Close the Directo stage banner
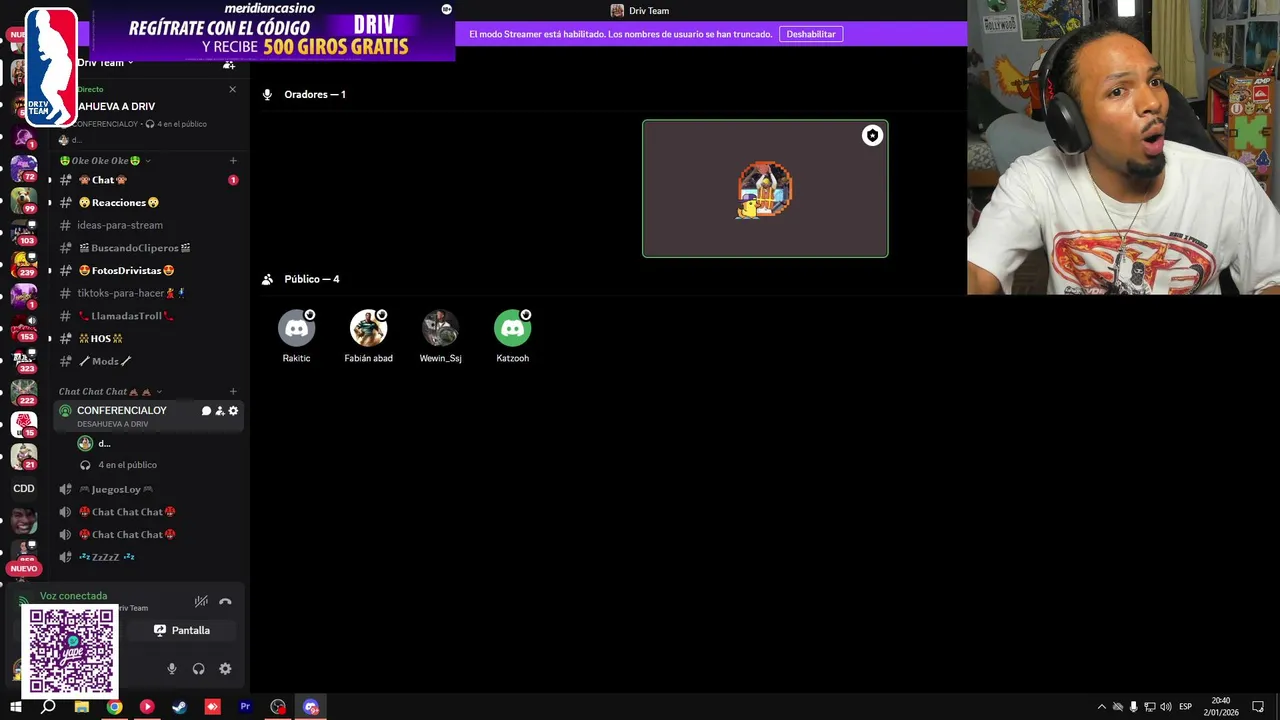1280x720 pixels. click(x=232, y=89)
